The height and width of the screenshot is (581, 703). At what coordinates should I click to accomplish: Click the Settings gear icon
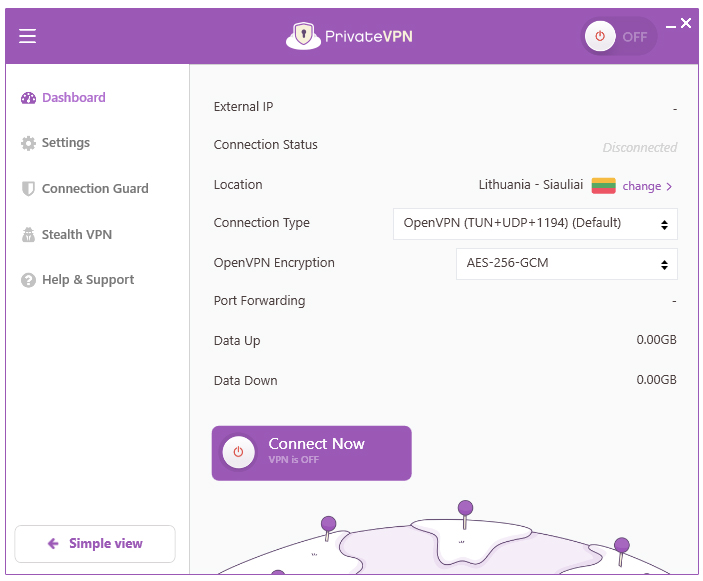(x=28, y=144)
